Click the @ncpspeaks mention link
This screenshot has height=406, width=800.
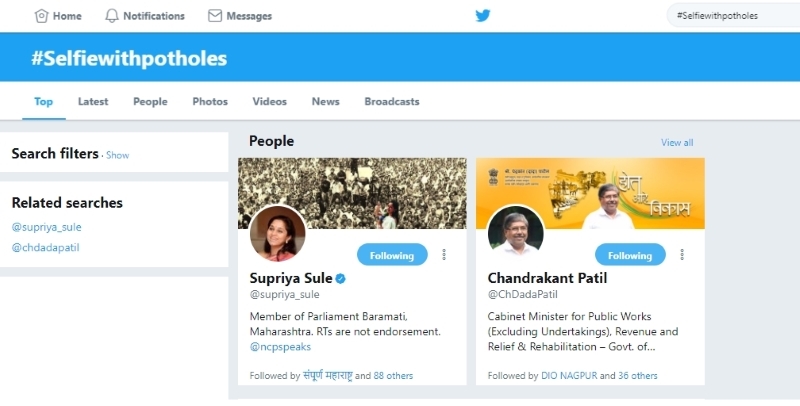[280, 346]
